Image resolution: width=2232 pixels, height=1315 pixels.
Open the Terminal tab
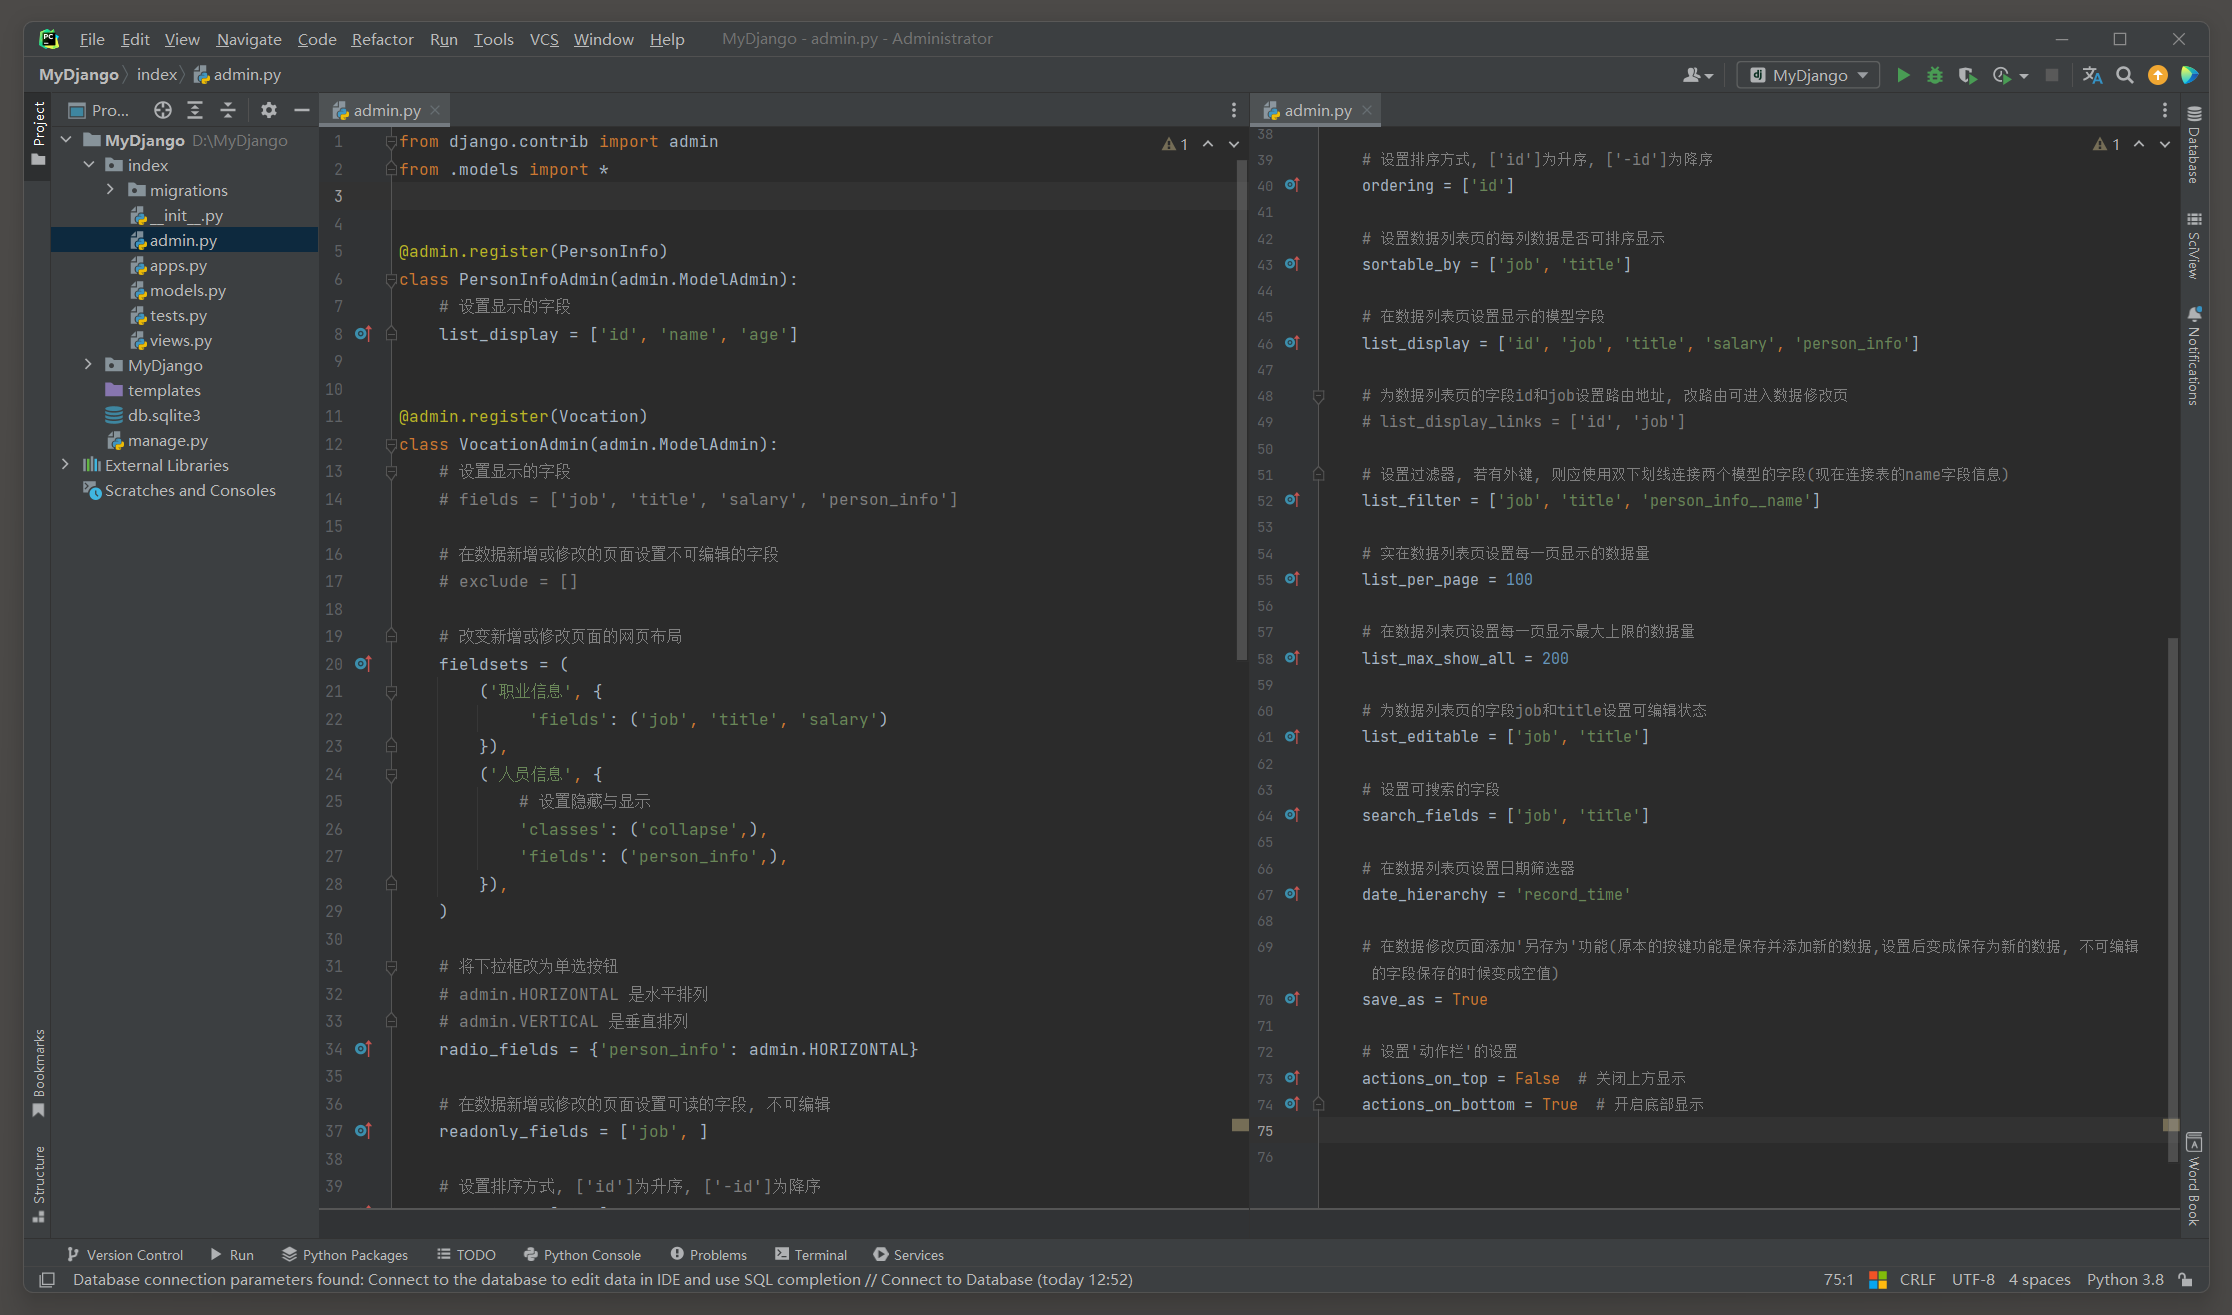pyautogui.click(x=810, y=1254)
